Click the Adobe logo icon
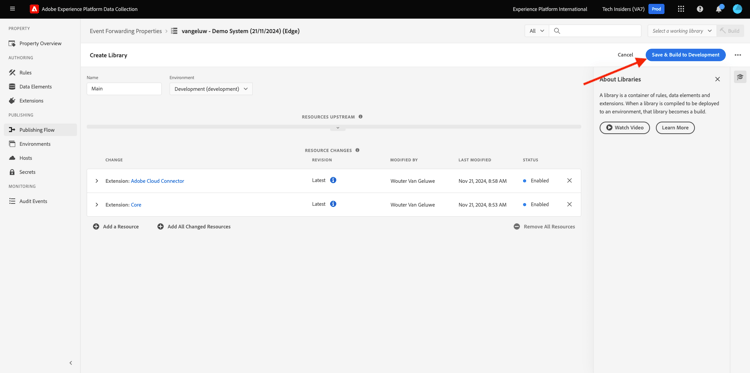Viewport: 750px width, 373px height. [34, 9]
